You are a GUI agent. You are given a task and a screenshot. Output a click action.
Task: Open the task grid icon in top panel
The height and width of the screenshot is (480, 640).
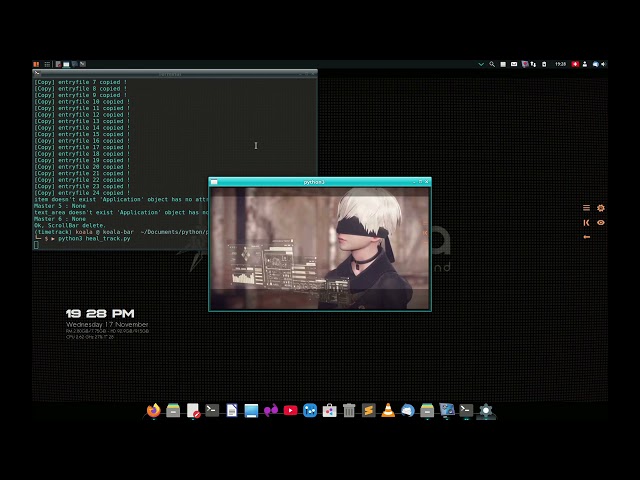tap(47, 64)
